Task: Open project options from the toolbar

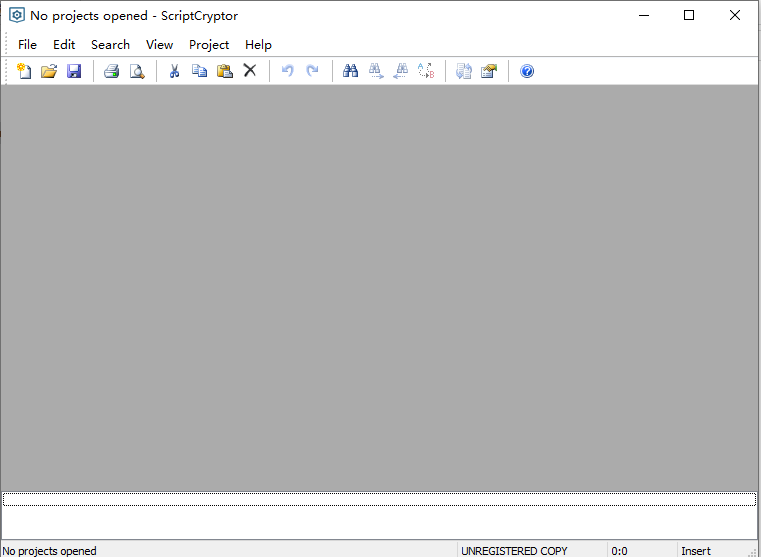Action: [x=489, y=71]
